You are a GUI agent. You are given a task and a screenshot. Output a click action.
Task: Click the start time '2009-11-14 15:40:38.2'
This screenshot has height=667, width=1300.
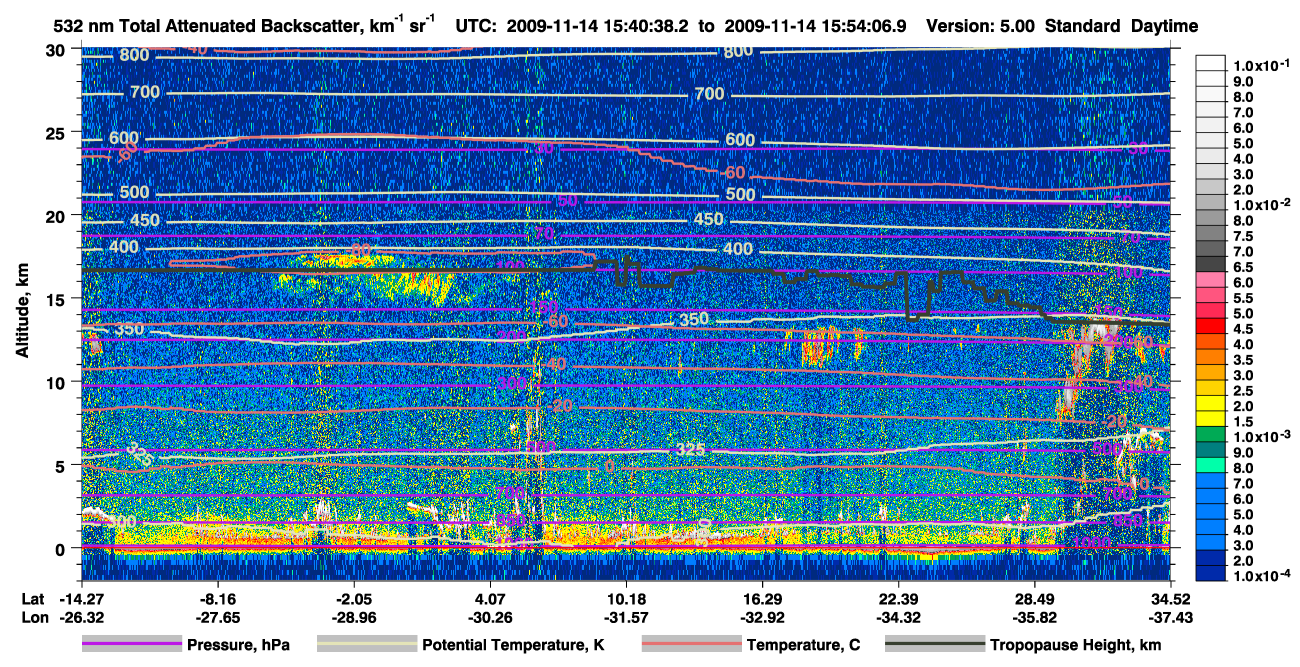[598, 27]
